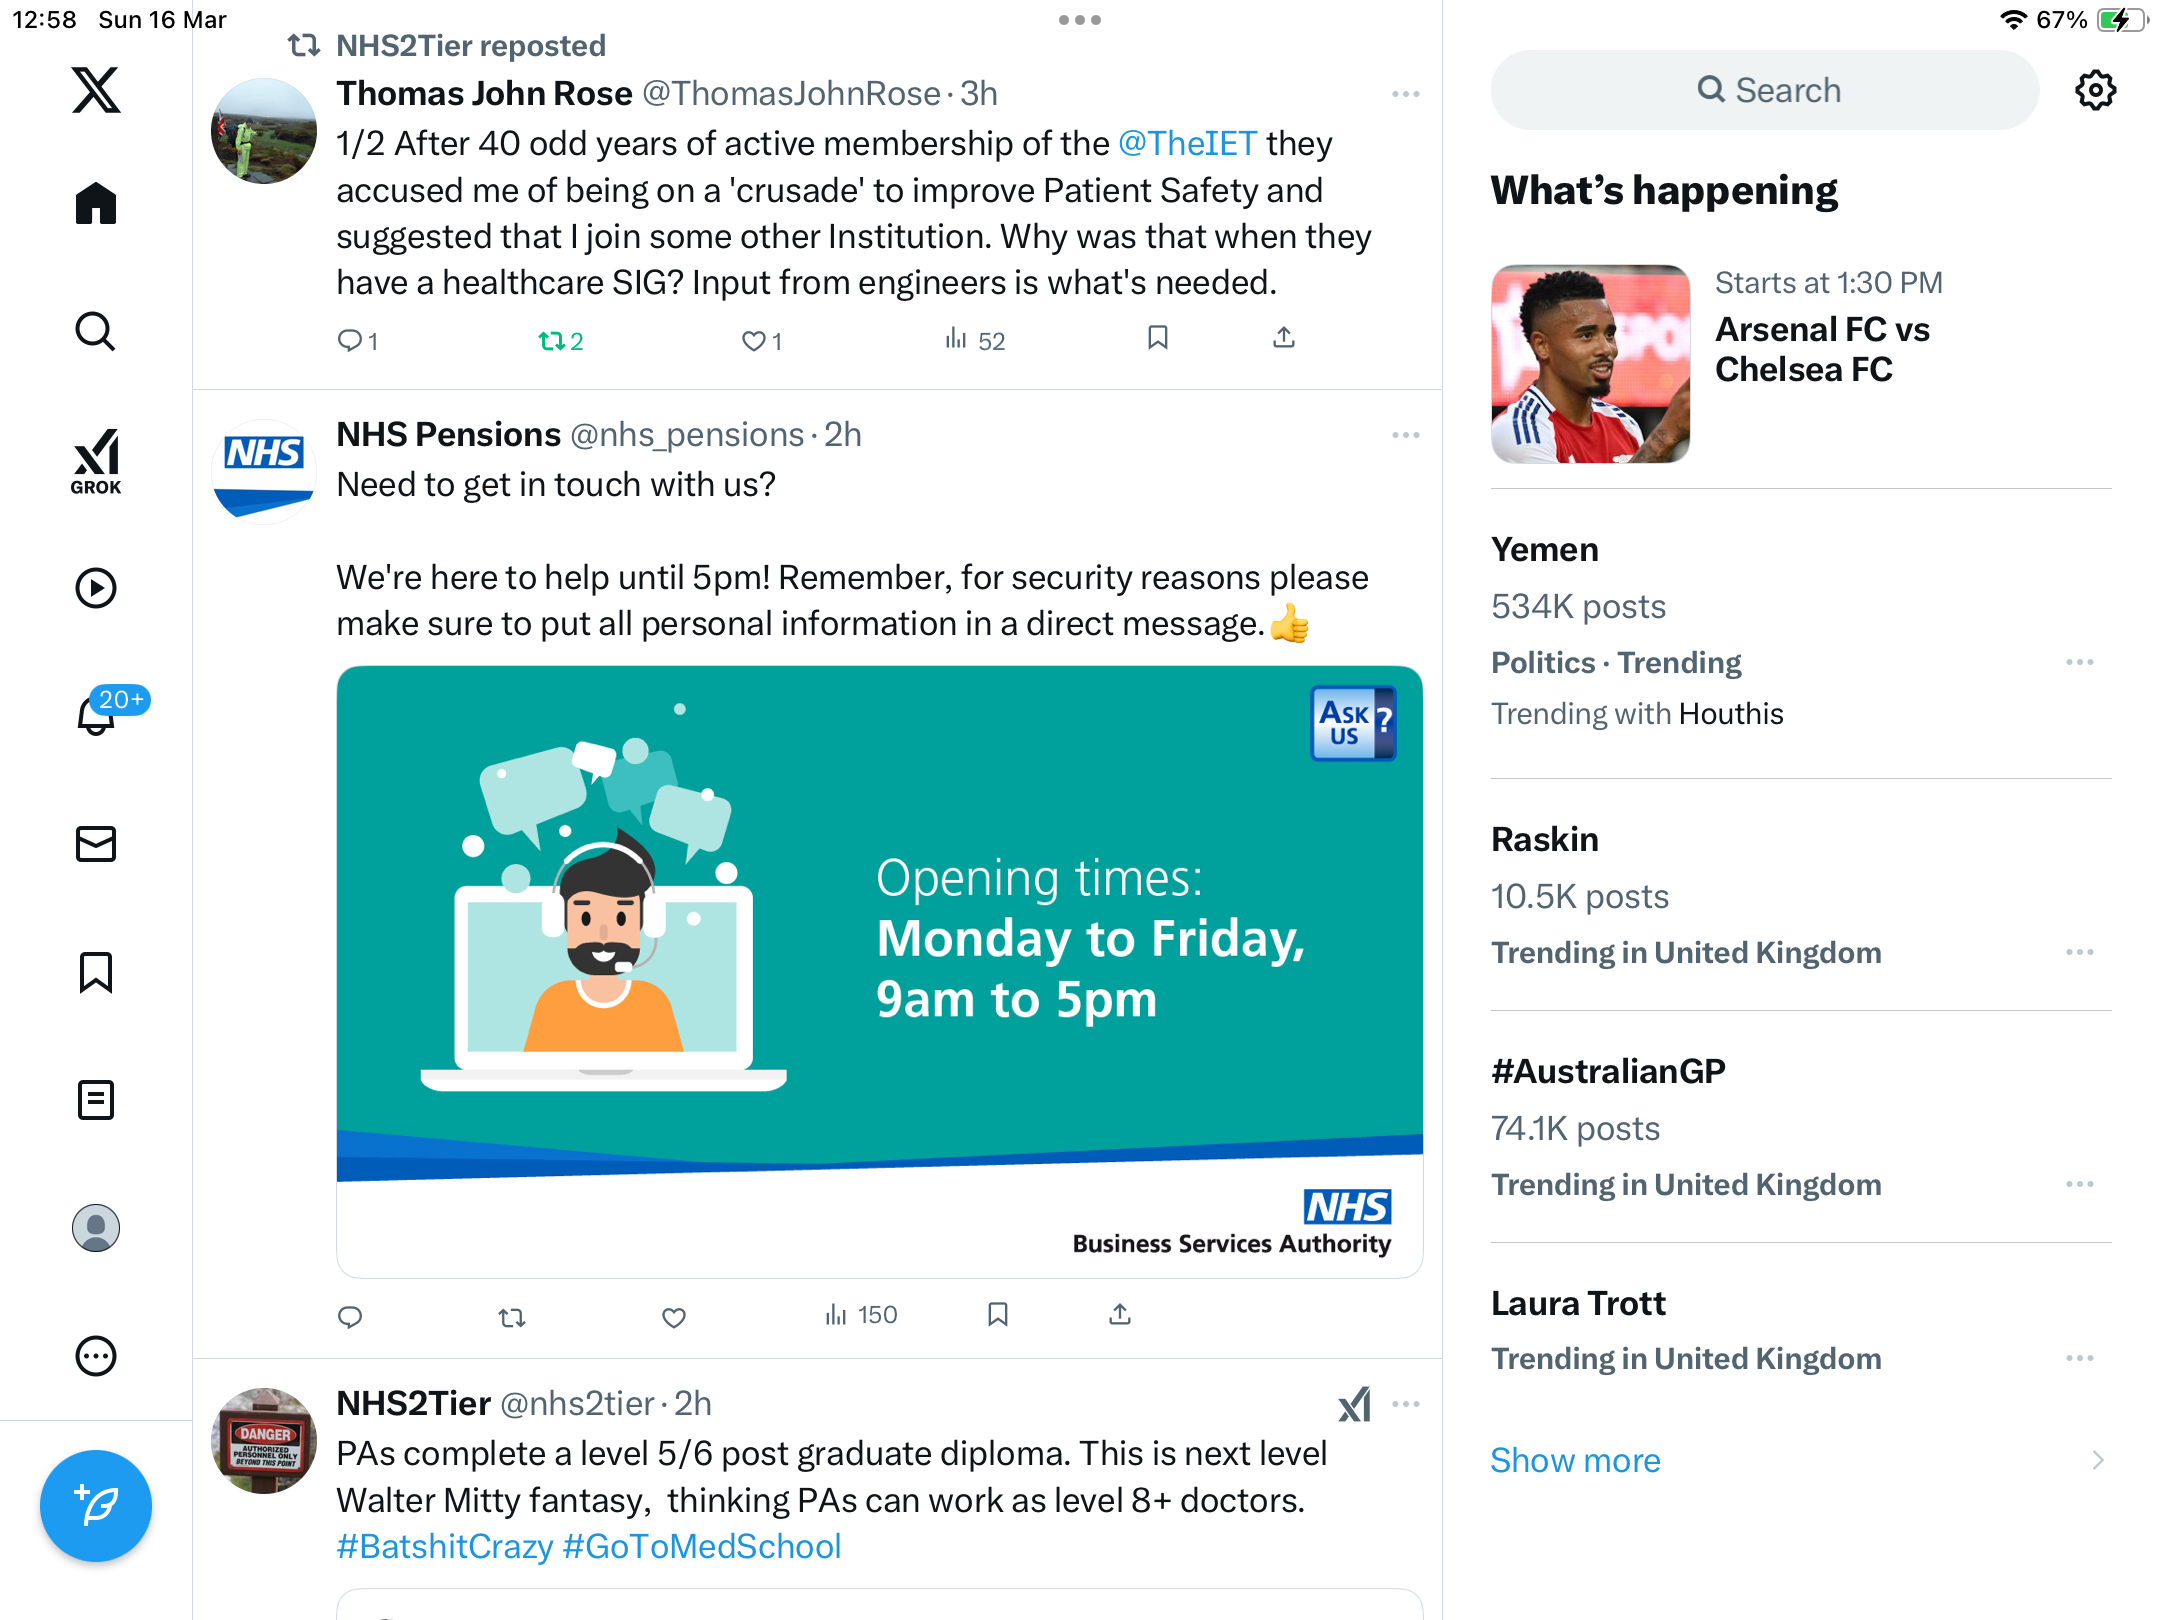Image resolution: width=2160 pixels, height=1620 pixels.
Task: Open the @TheIET mention link
Action: click(1187, 144)
